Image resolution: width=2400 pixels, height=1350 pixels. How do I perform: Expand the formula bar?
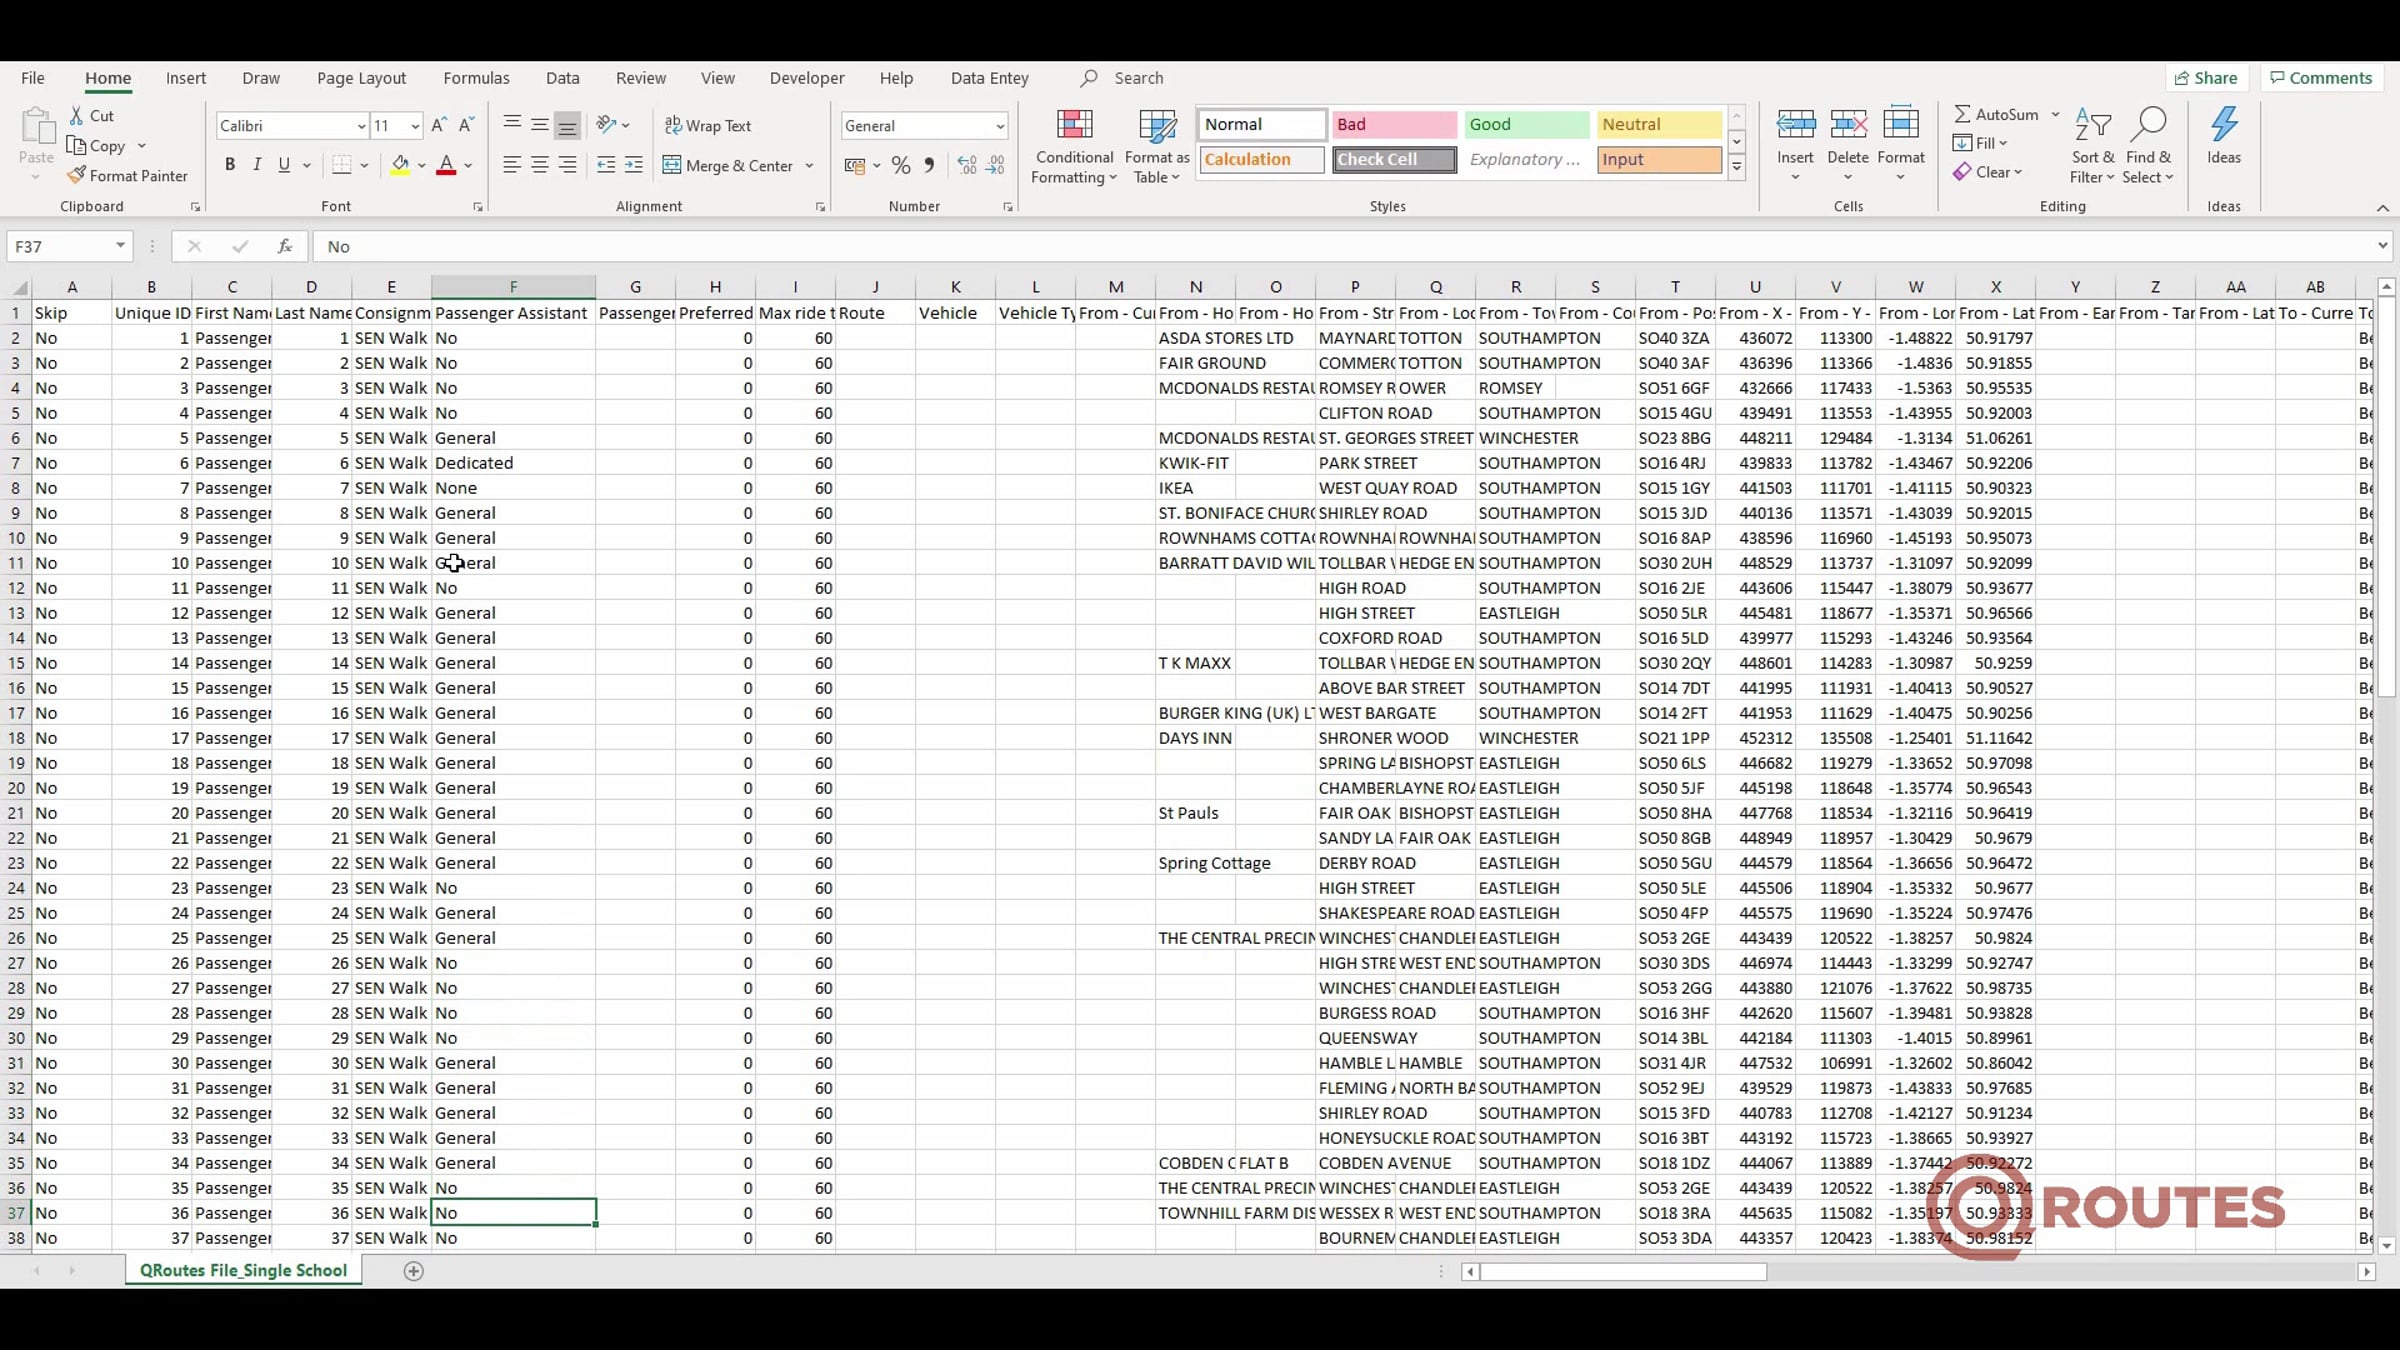tap(2382, 245)
